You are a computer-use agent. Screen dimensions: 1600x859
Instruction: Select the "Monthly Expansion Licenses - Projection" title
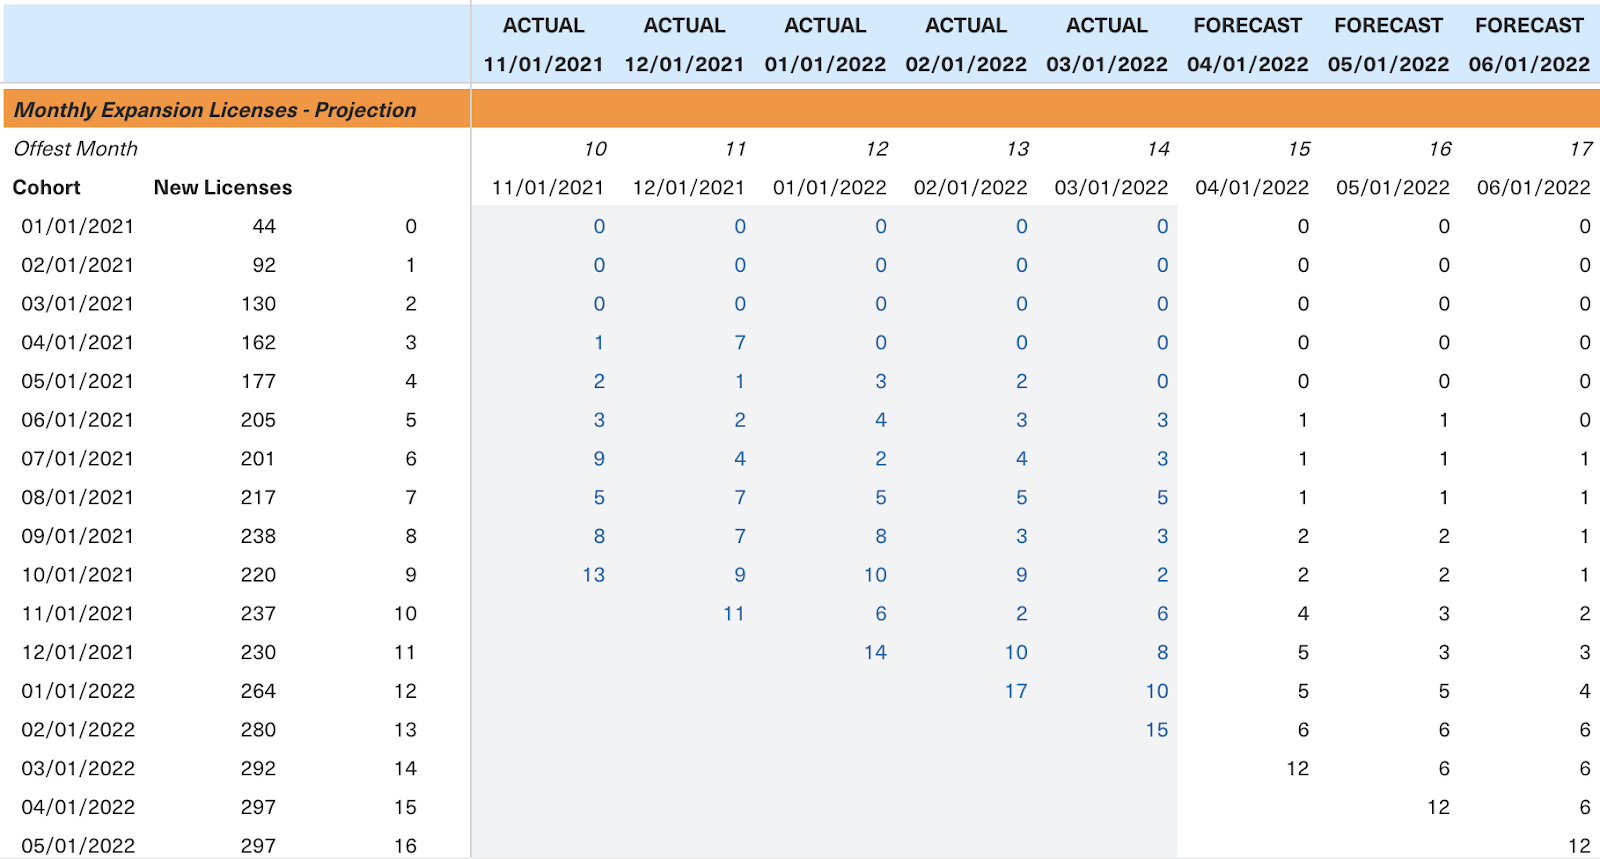point(215,110)
